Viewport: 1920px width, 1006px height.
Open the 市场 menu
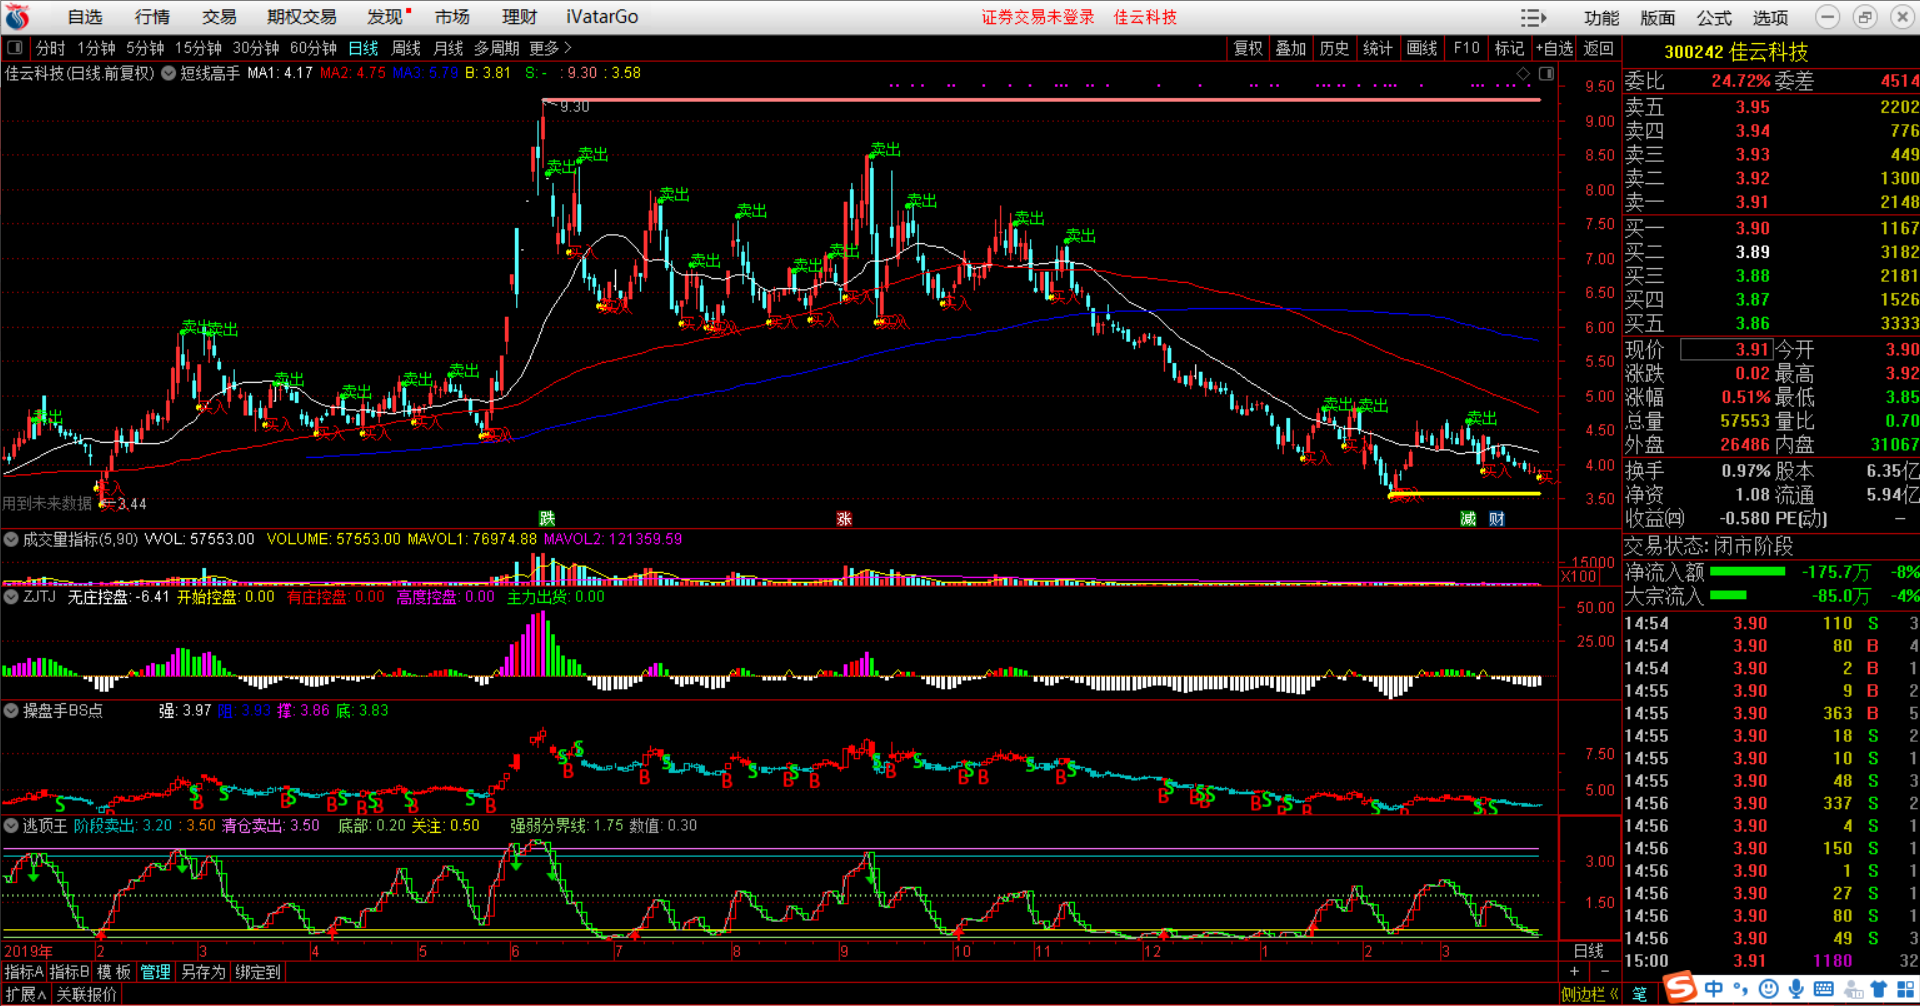pyautogui.click(x=452, y=17)
